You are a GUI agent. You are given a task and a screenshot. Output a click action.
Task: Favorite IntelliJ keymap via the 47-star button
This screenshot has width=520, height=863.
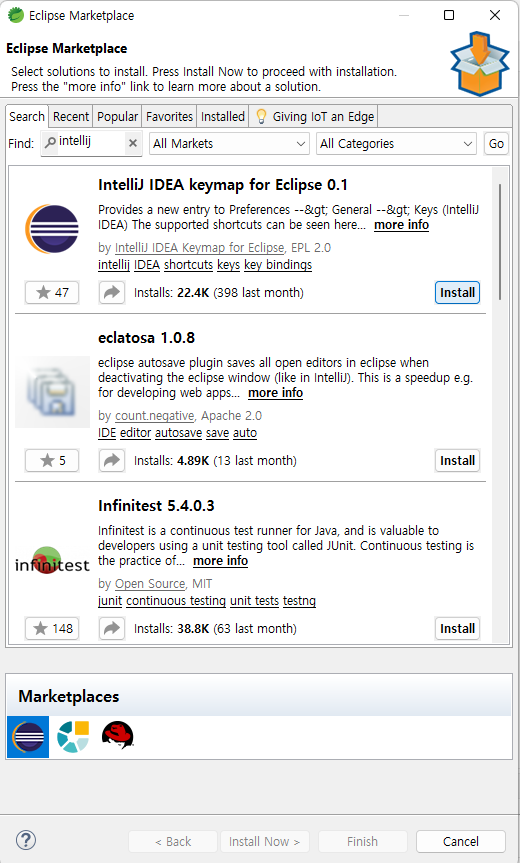click(x=52, y=292)
